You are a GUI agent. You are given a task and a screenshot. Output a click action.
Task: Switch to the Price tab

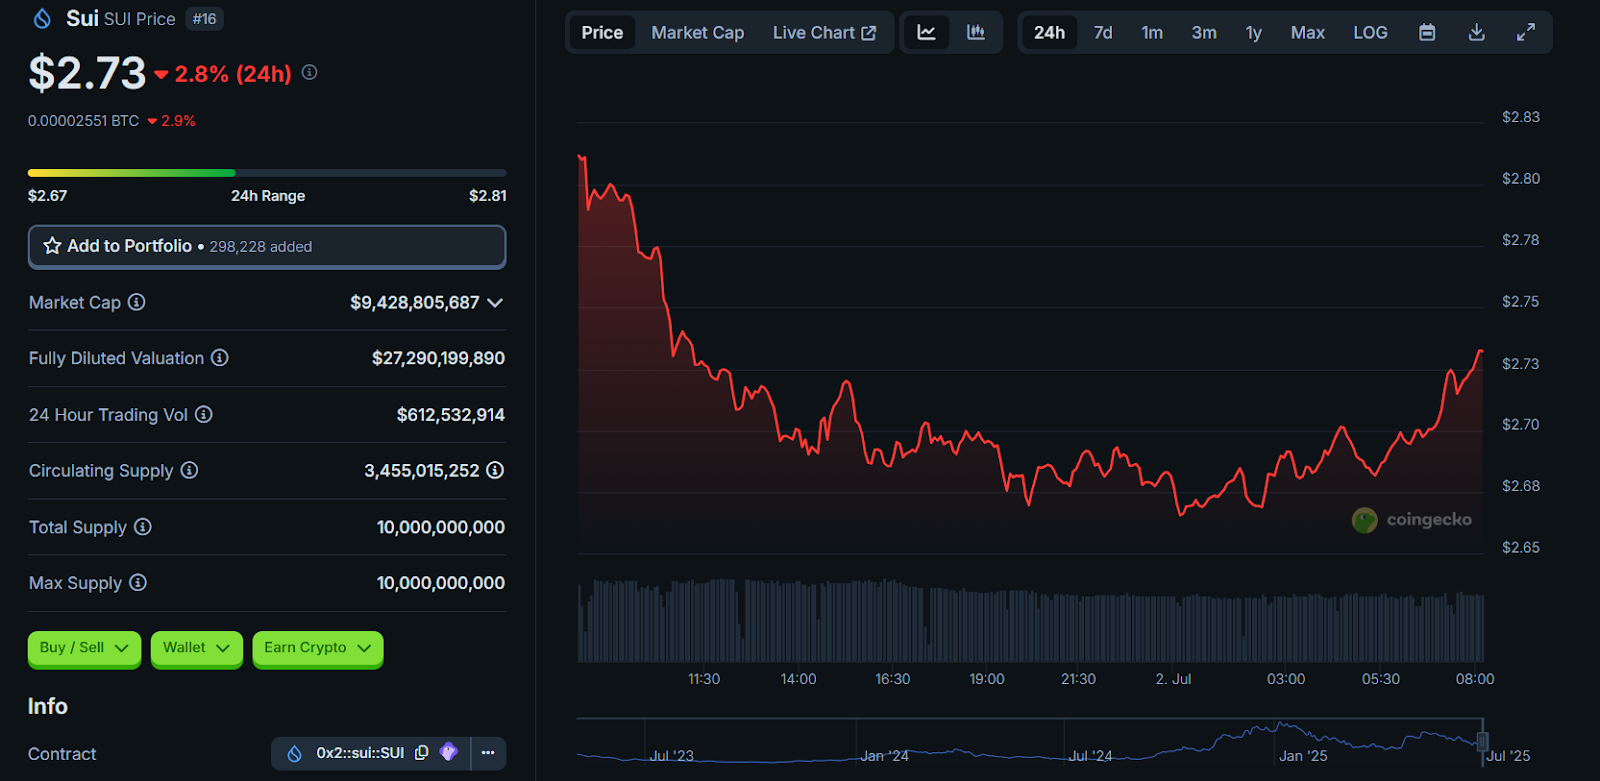pos(602,32)
